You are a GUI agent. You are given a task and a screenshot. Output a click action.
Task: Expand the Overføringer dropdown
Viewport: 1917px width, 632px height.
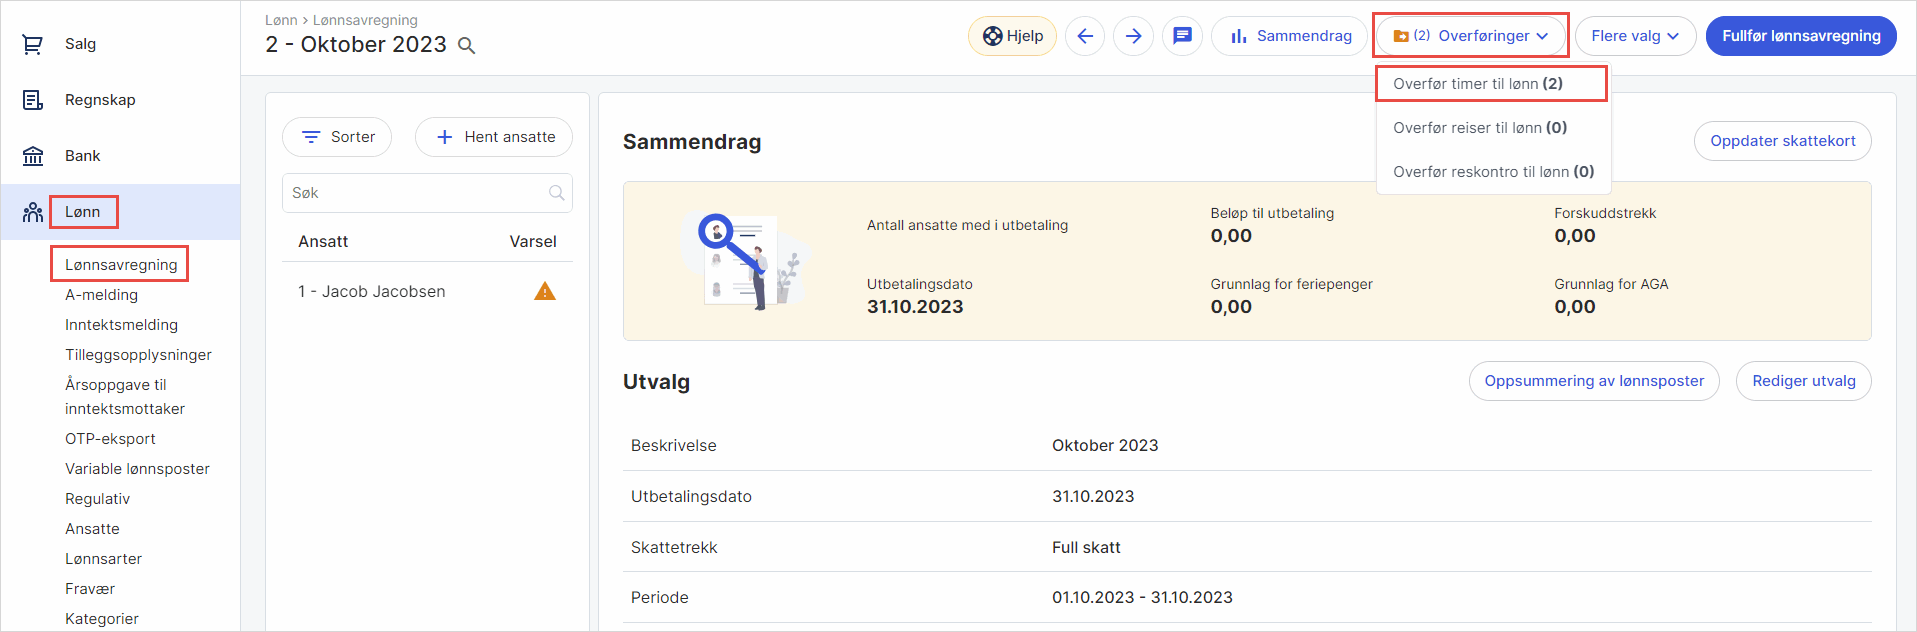click(1470, 36)
